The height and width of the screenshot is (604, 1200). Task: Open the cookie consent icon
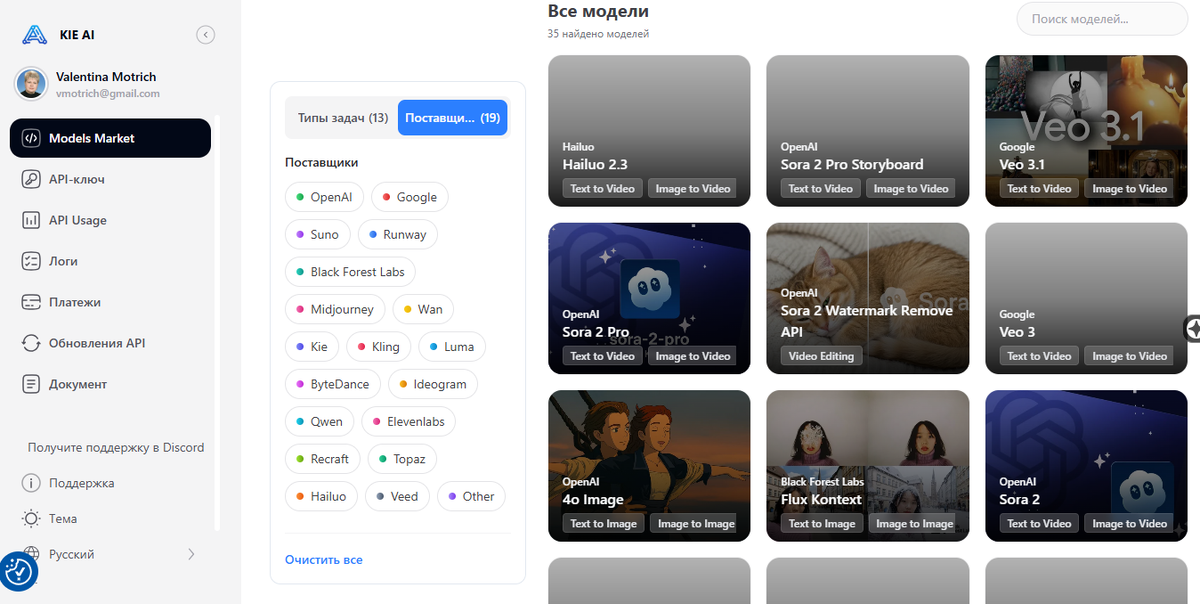(19, 572)
